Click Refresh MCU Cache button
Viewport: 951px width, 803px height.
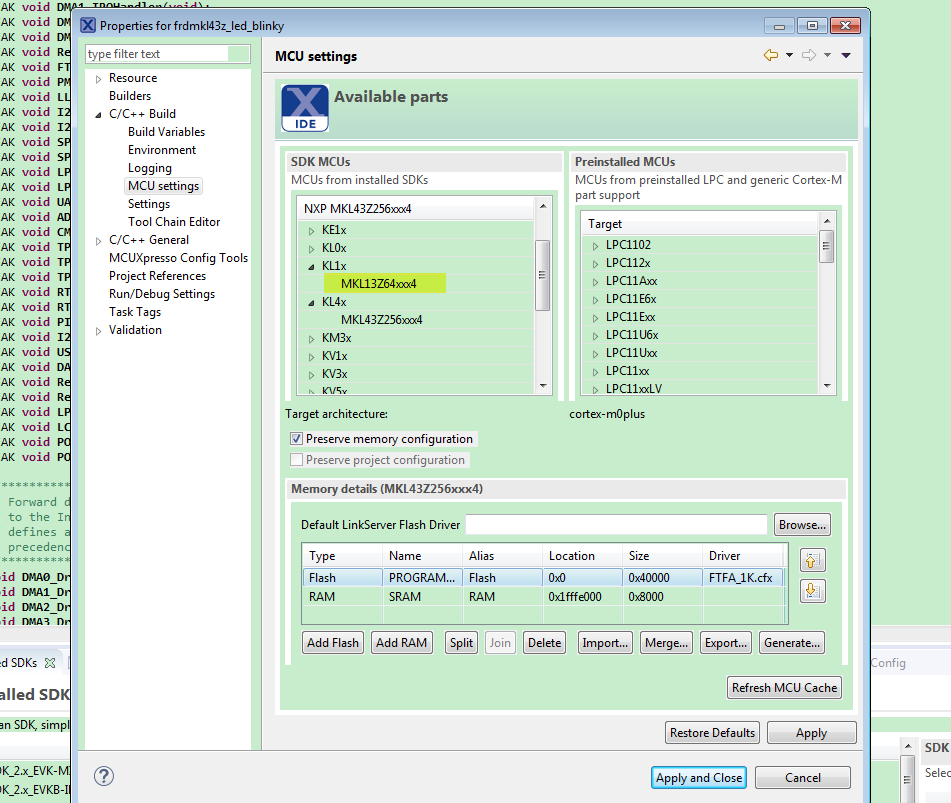click(784, 688)
